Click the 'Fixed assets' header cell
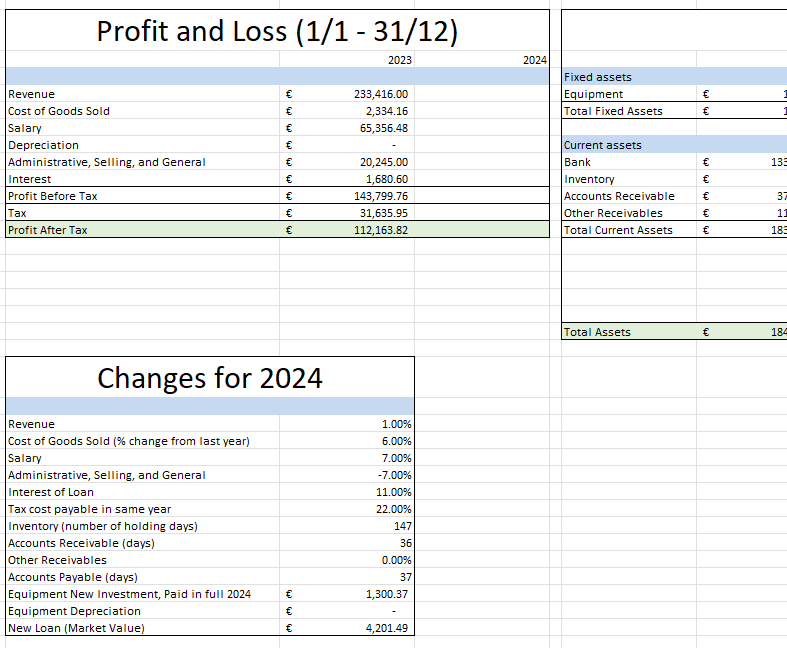Viewport: 787px width, 648px height. pyautogui.click(x=597, y=77)
